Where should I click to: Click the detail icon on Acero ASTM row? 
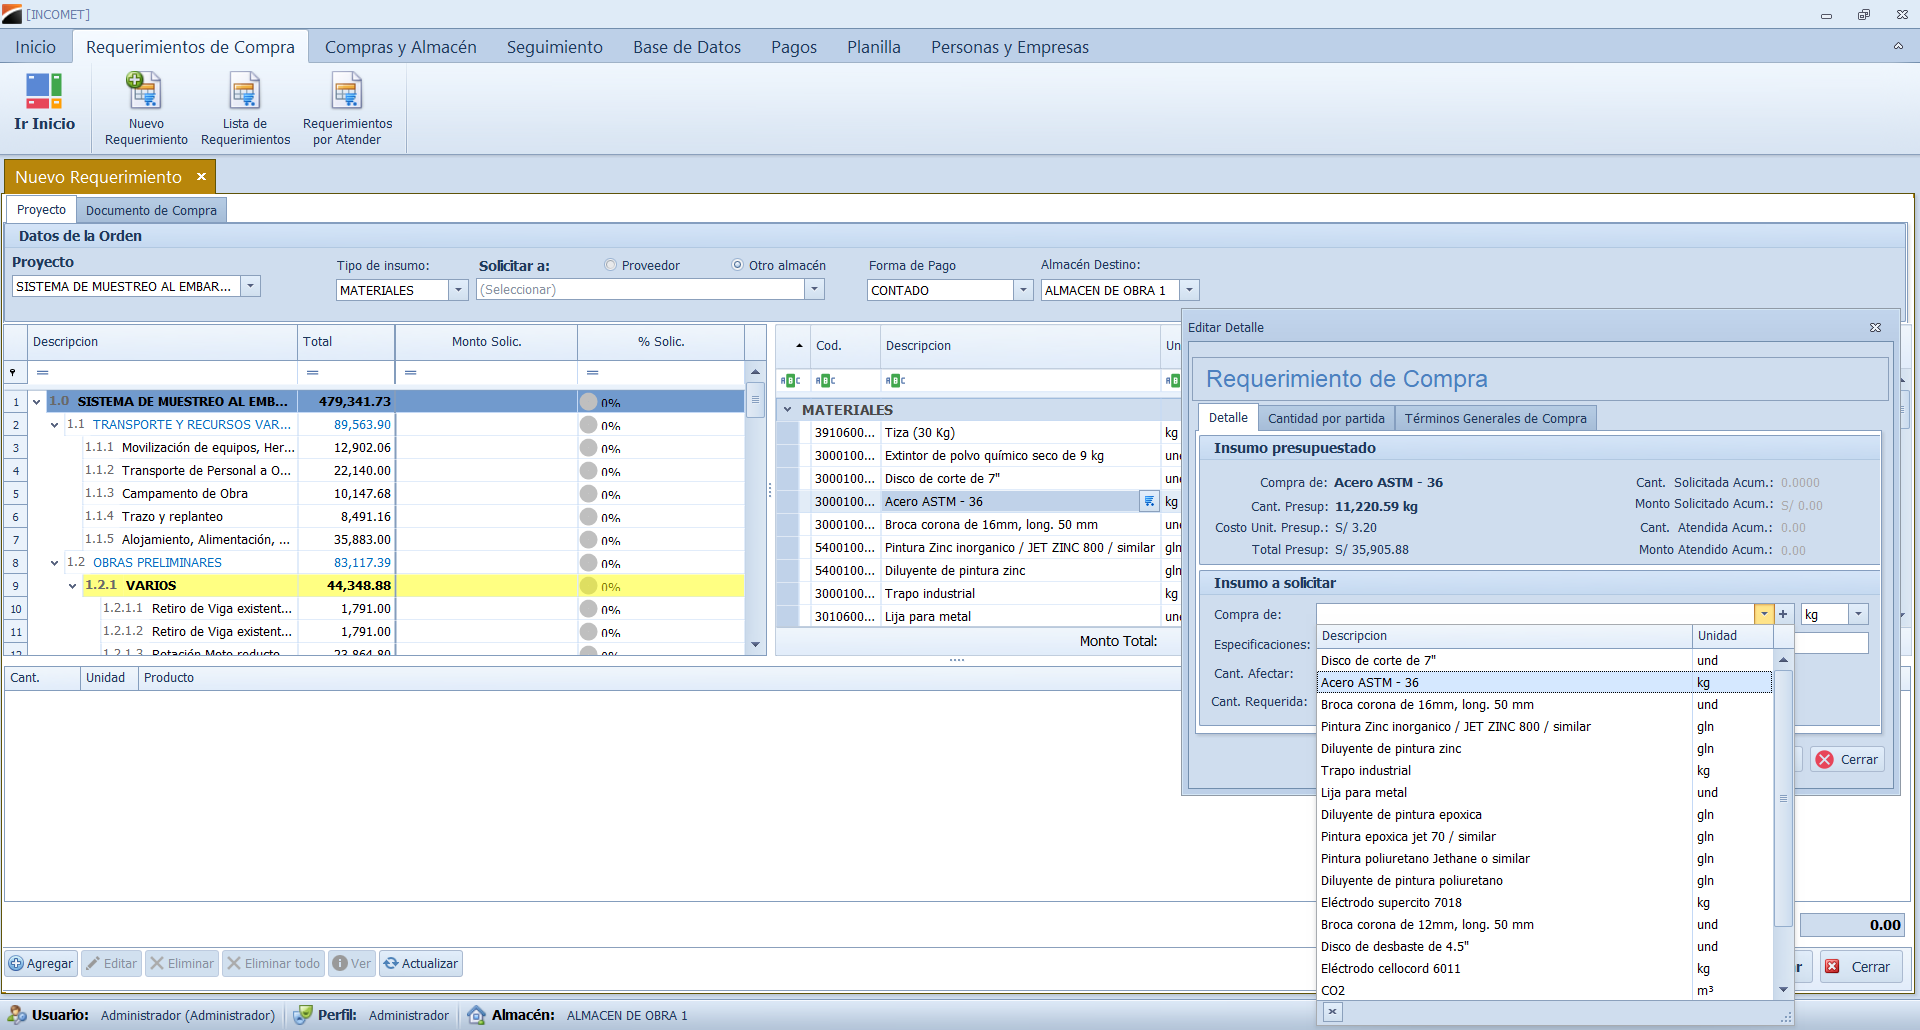point(1149,502)
